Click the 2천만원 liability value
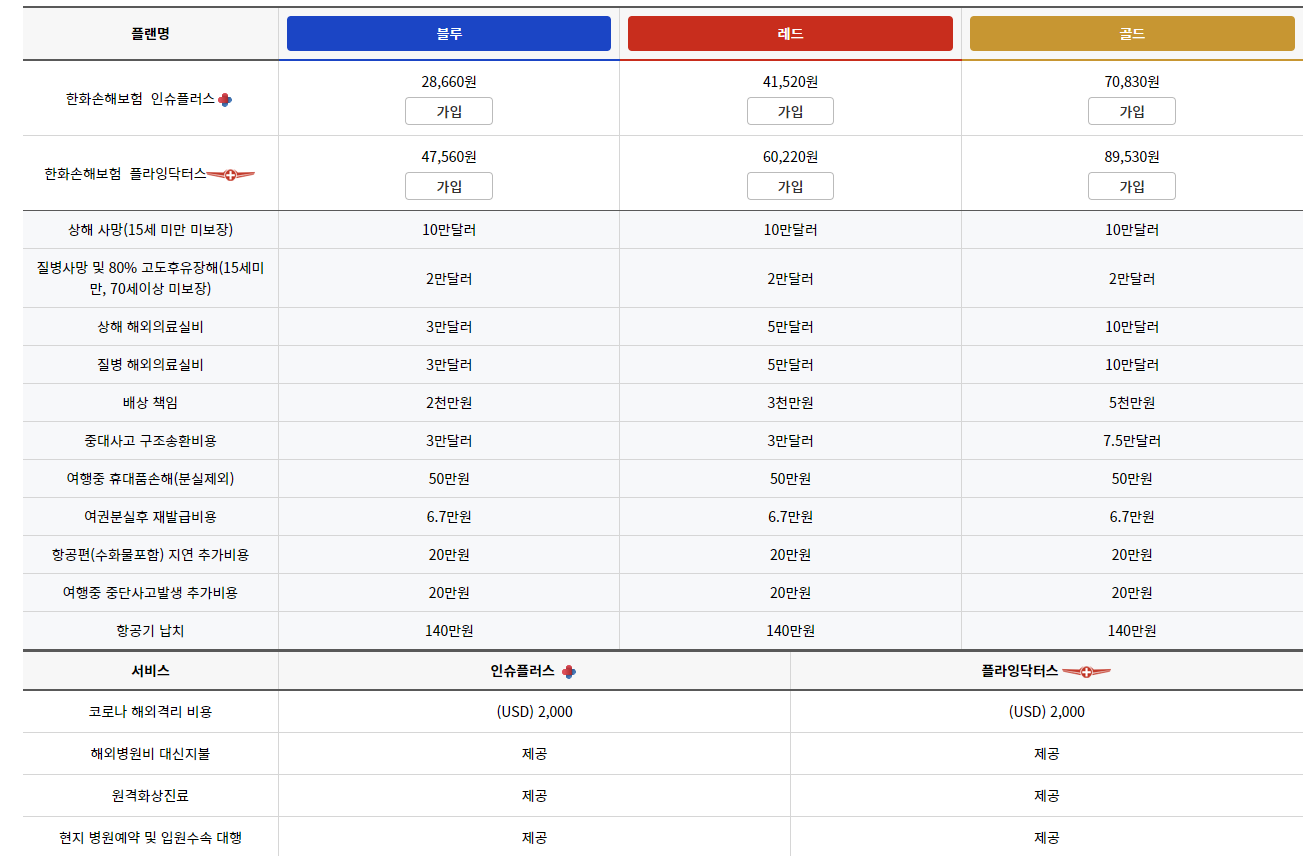Viewport: 1312px width, 856px height. 449,402
